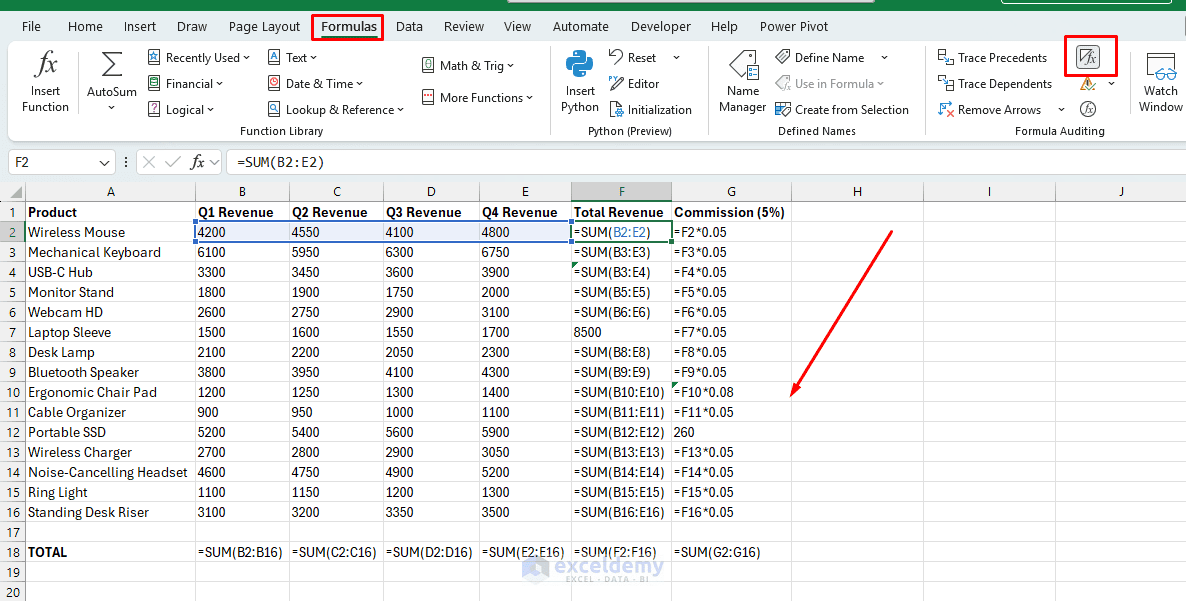Viewport: 1186px width, 601px height.
Task: Click the Python Reset button
Action: (x=632, y=57)
